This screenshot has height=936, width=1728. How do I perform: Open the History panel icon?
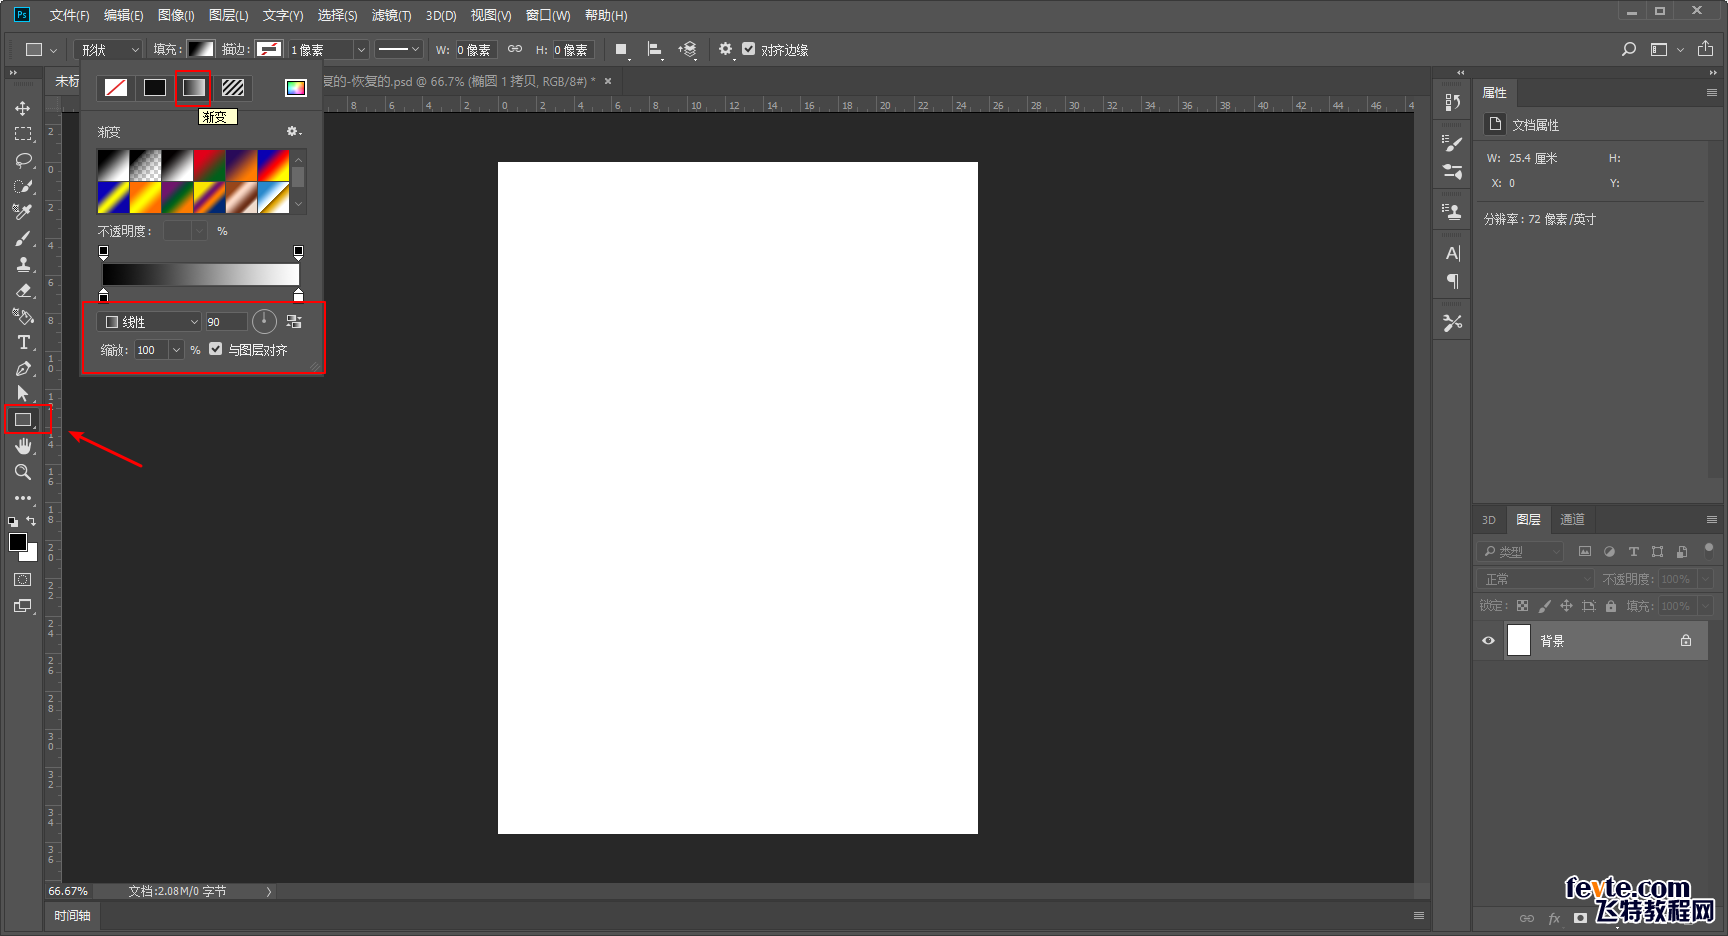click(x=1453, y=102)
